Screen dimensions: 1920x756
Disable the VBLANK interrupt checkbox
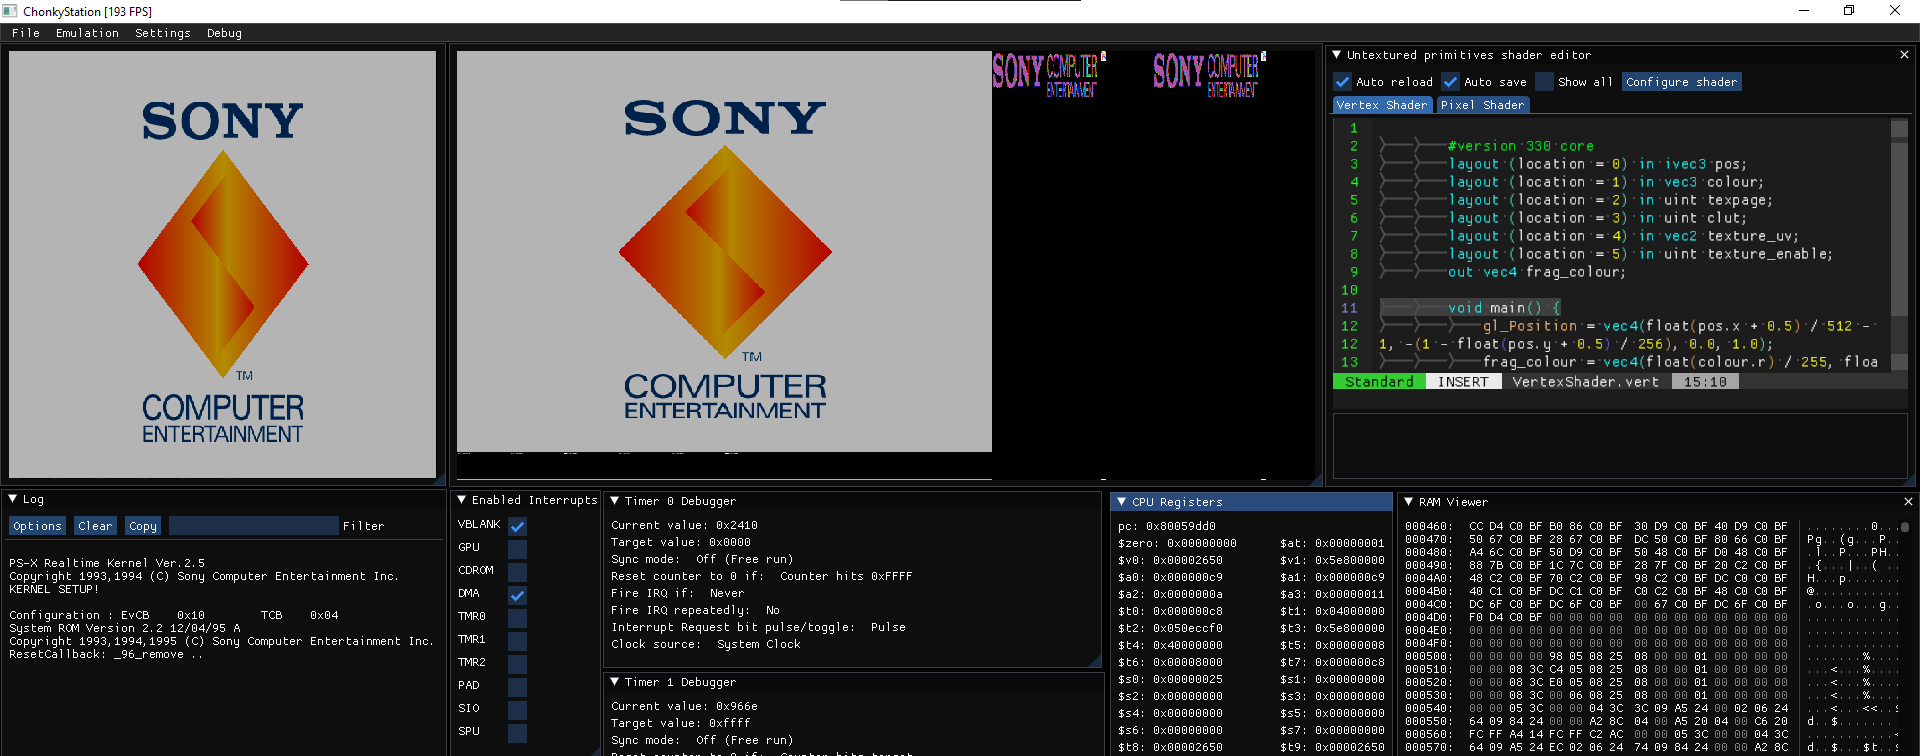tap(517, 526)
